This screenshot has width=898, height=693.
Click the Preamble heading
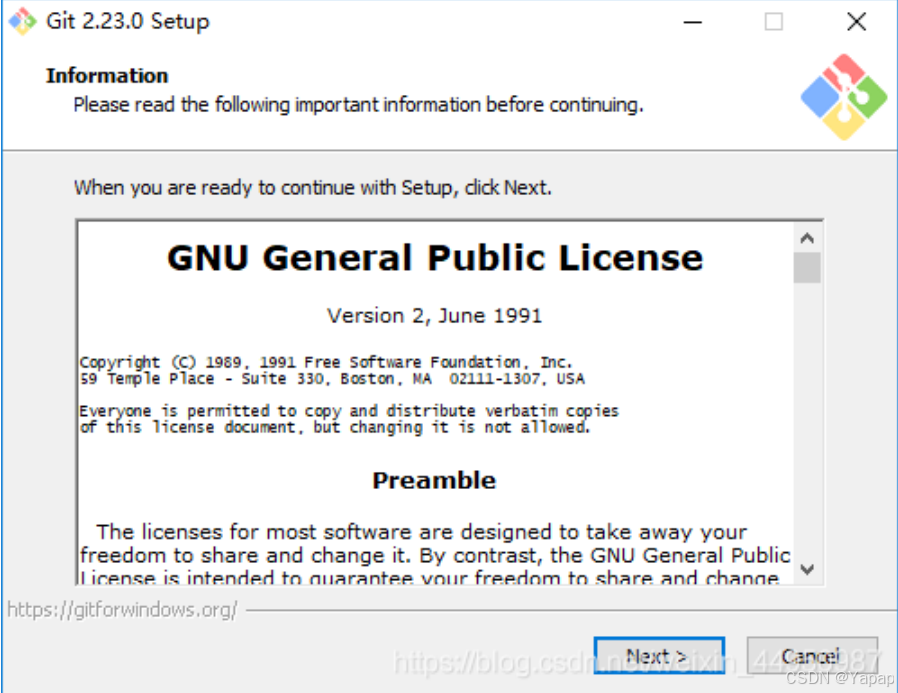pyautogui.click(x=434, y=480)
